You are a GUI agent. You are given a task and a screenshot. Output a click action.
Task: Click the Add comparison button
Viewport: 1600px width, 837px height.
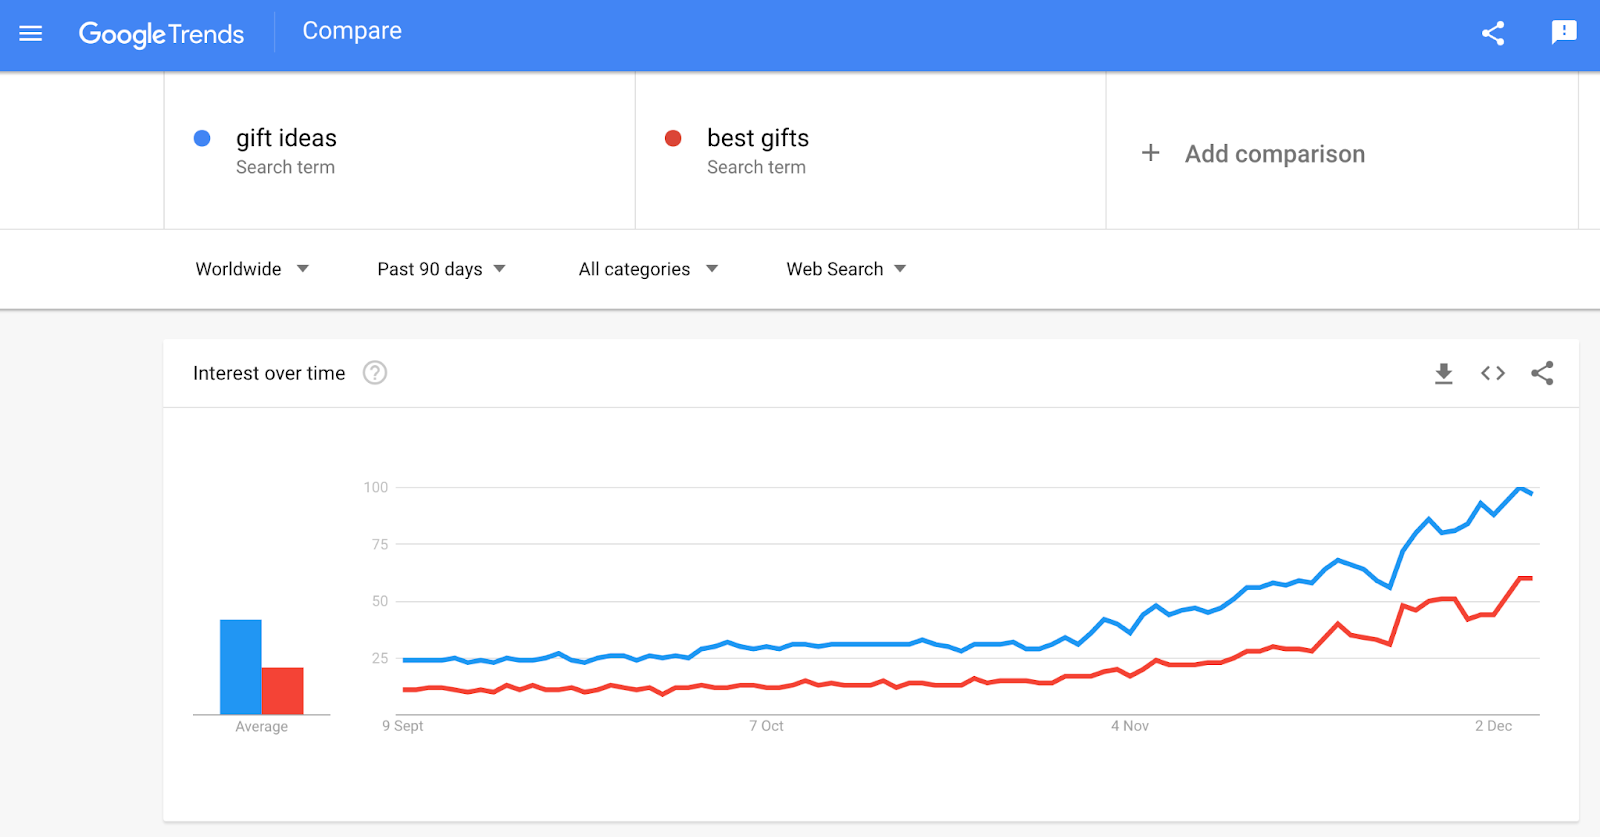click(1274, 154)
